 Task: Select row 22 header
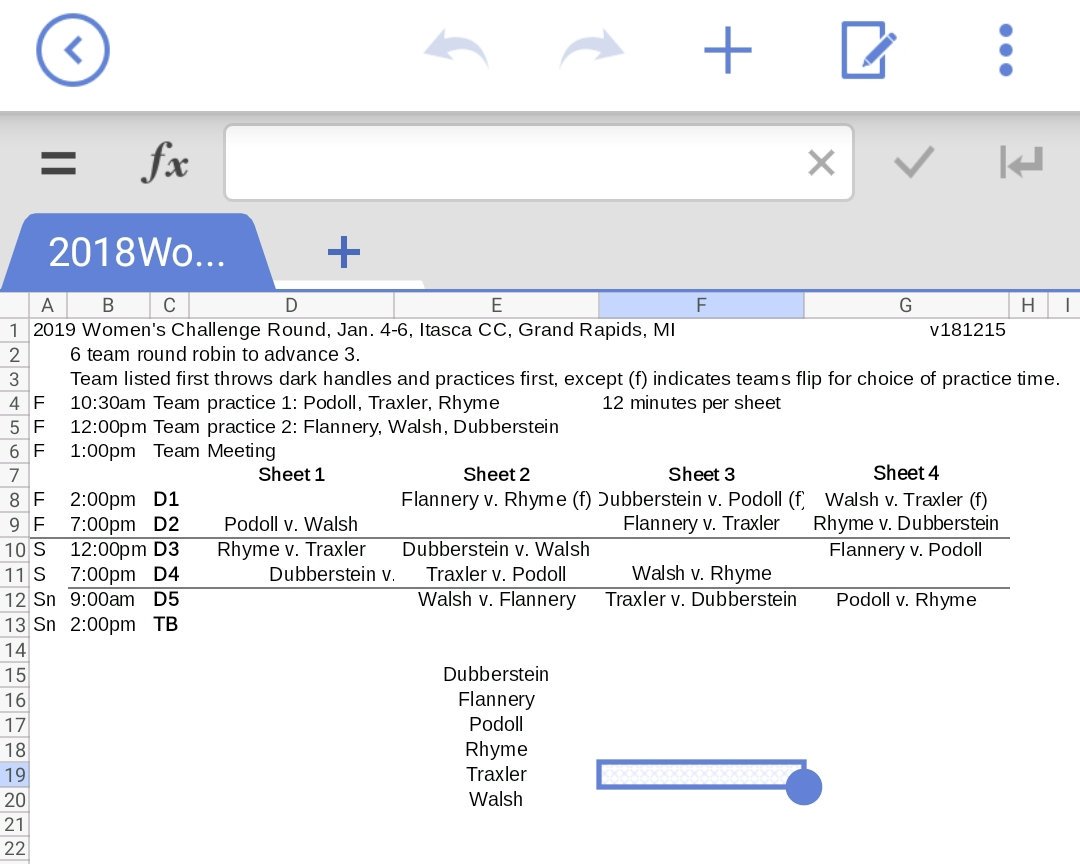(x=14, y=849)
